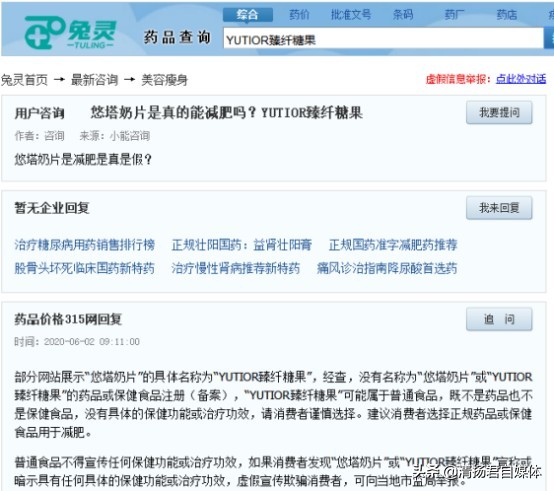Go to 兔灵首页 breadcrumb link
Viewport: 554px width, 491px height.
[x=24, y=80]
